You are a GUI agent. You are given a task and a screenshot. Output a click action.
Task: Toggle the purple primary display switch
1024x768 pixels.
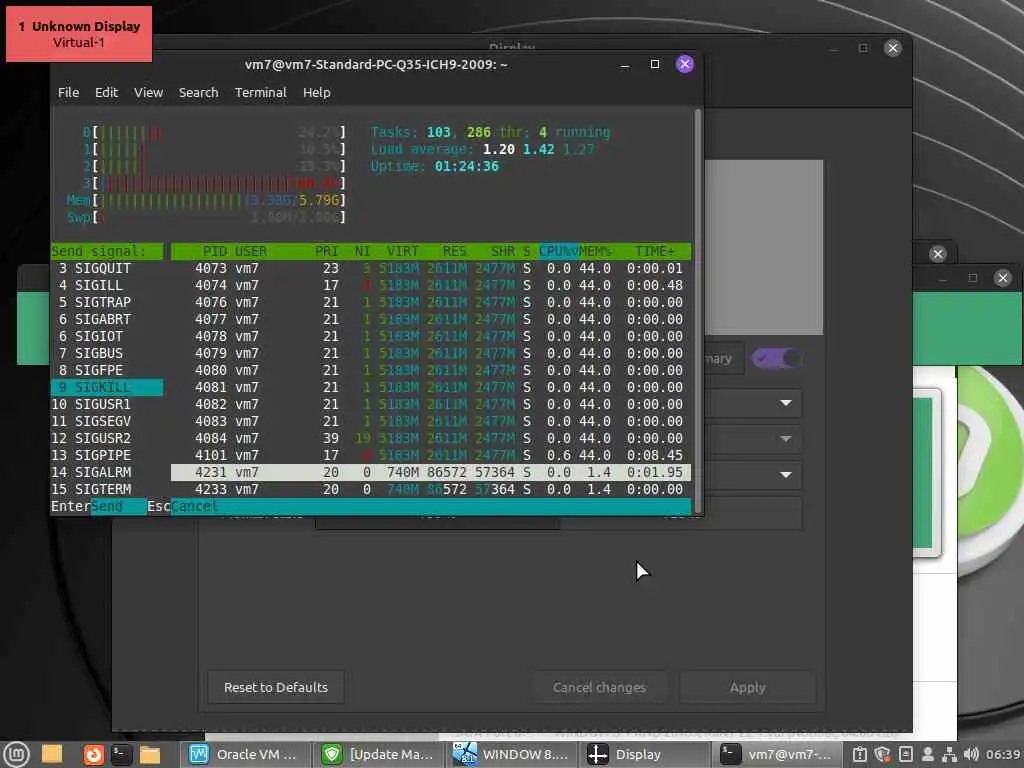coord(776,358)
